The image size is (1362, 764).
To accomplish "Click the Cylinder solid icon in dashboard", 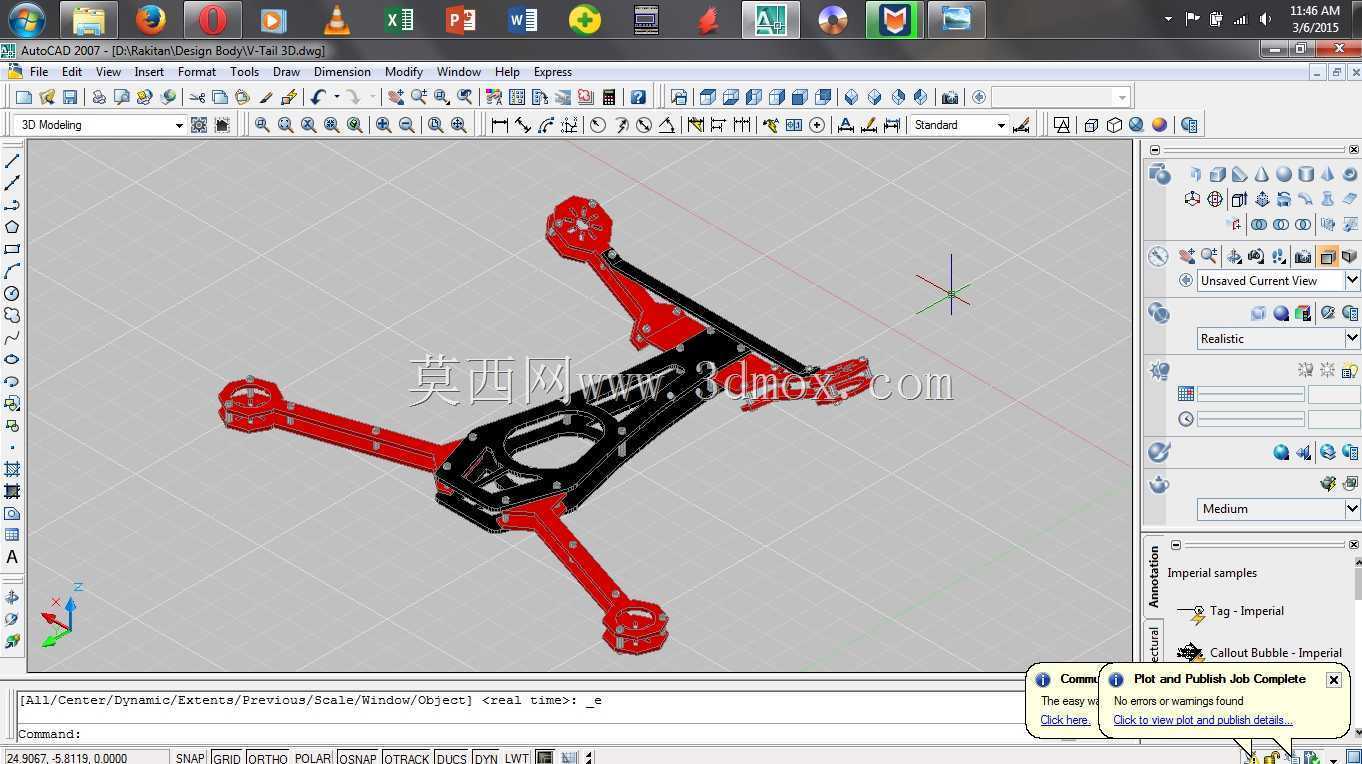I will pos(1306,174).
